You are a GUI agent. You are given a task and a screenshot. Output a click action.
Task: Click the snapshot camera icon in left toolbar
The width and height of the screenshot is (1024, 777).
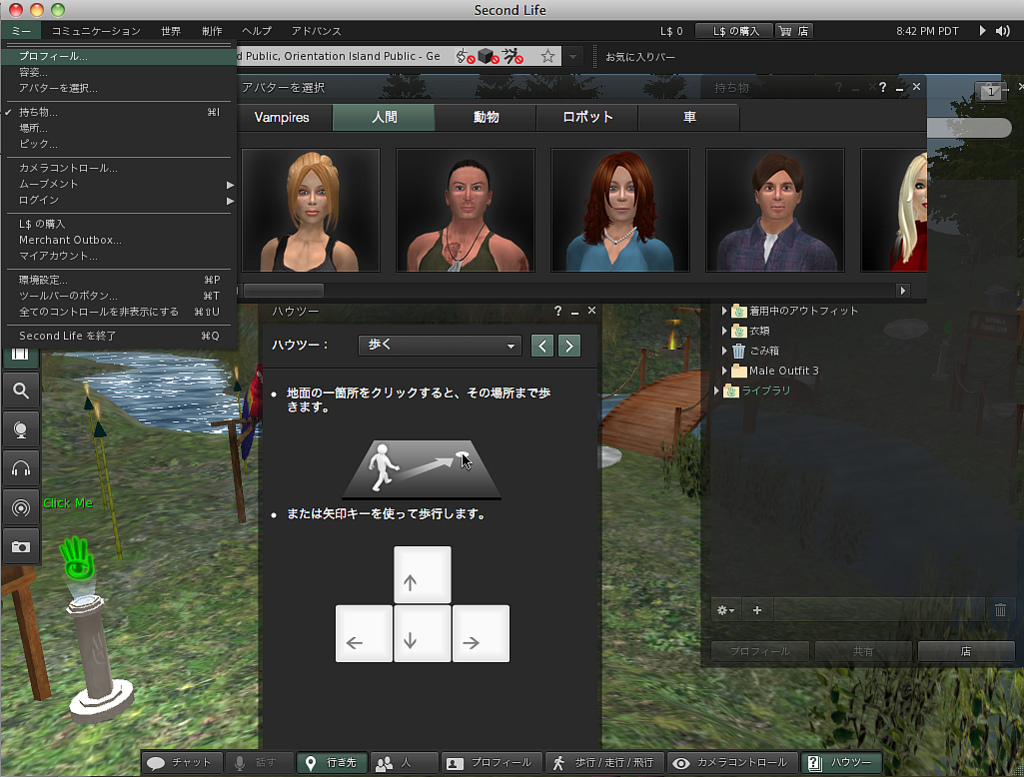pyautogui.click(x=21, y=546)
